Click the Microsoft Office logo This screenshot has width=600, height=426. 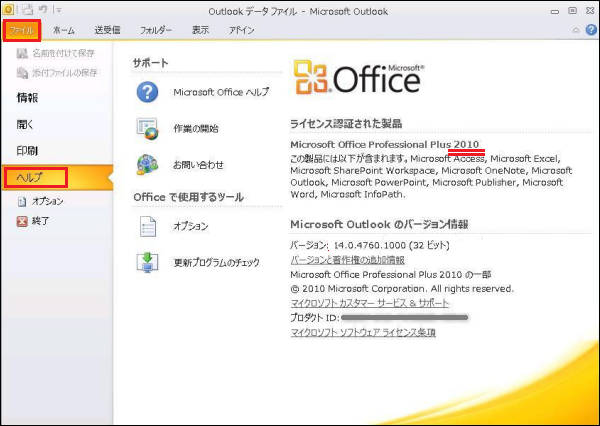[359, 77]
